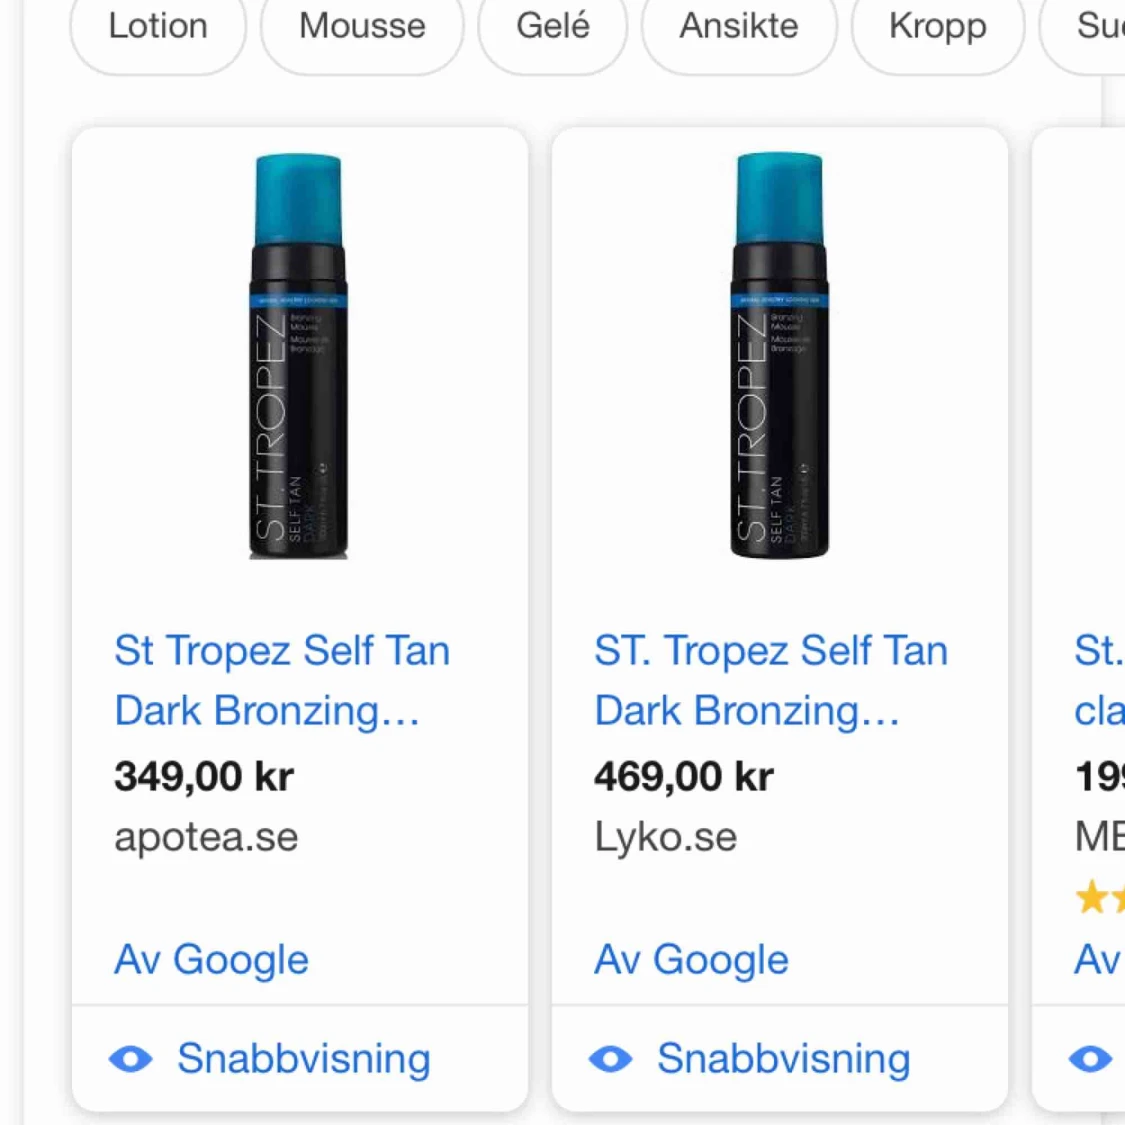Click the eye icon under apotea.se product

tap(131, 1059)
